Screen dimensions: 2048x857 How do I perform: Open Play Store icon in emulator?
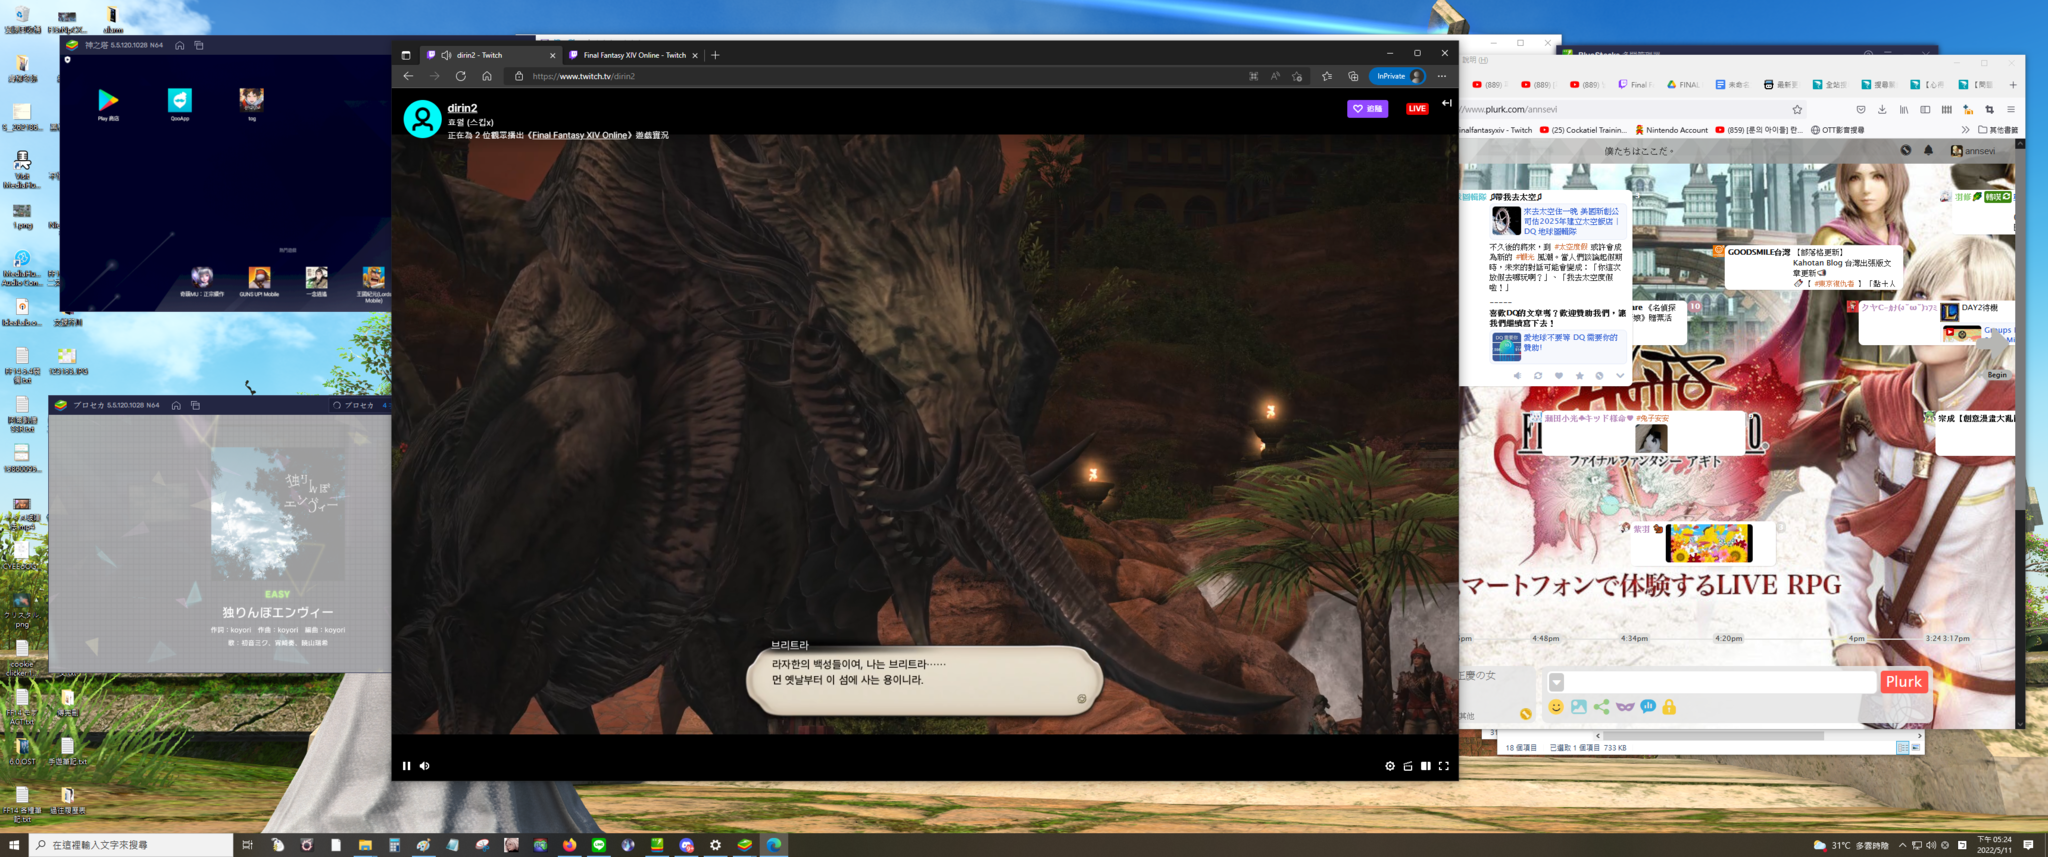pyautogui.click(x=108, y=102)
